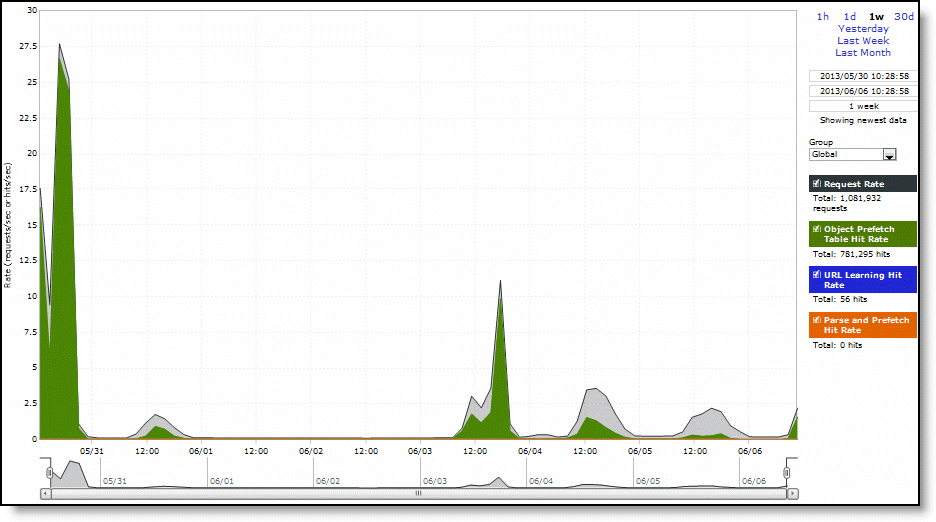Toggle URL Learning Hit Rate checkbox
Image resolution: width=936 pixels, height=522 pixels.
pyautogui.click(x=817, y=274)
